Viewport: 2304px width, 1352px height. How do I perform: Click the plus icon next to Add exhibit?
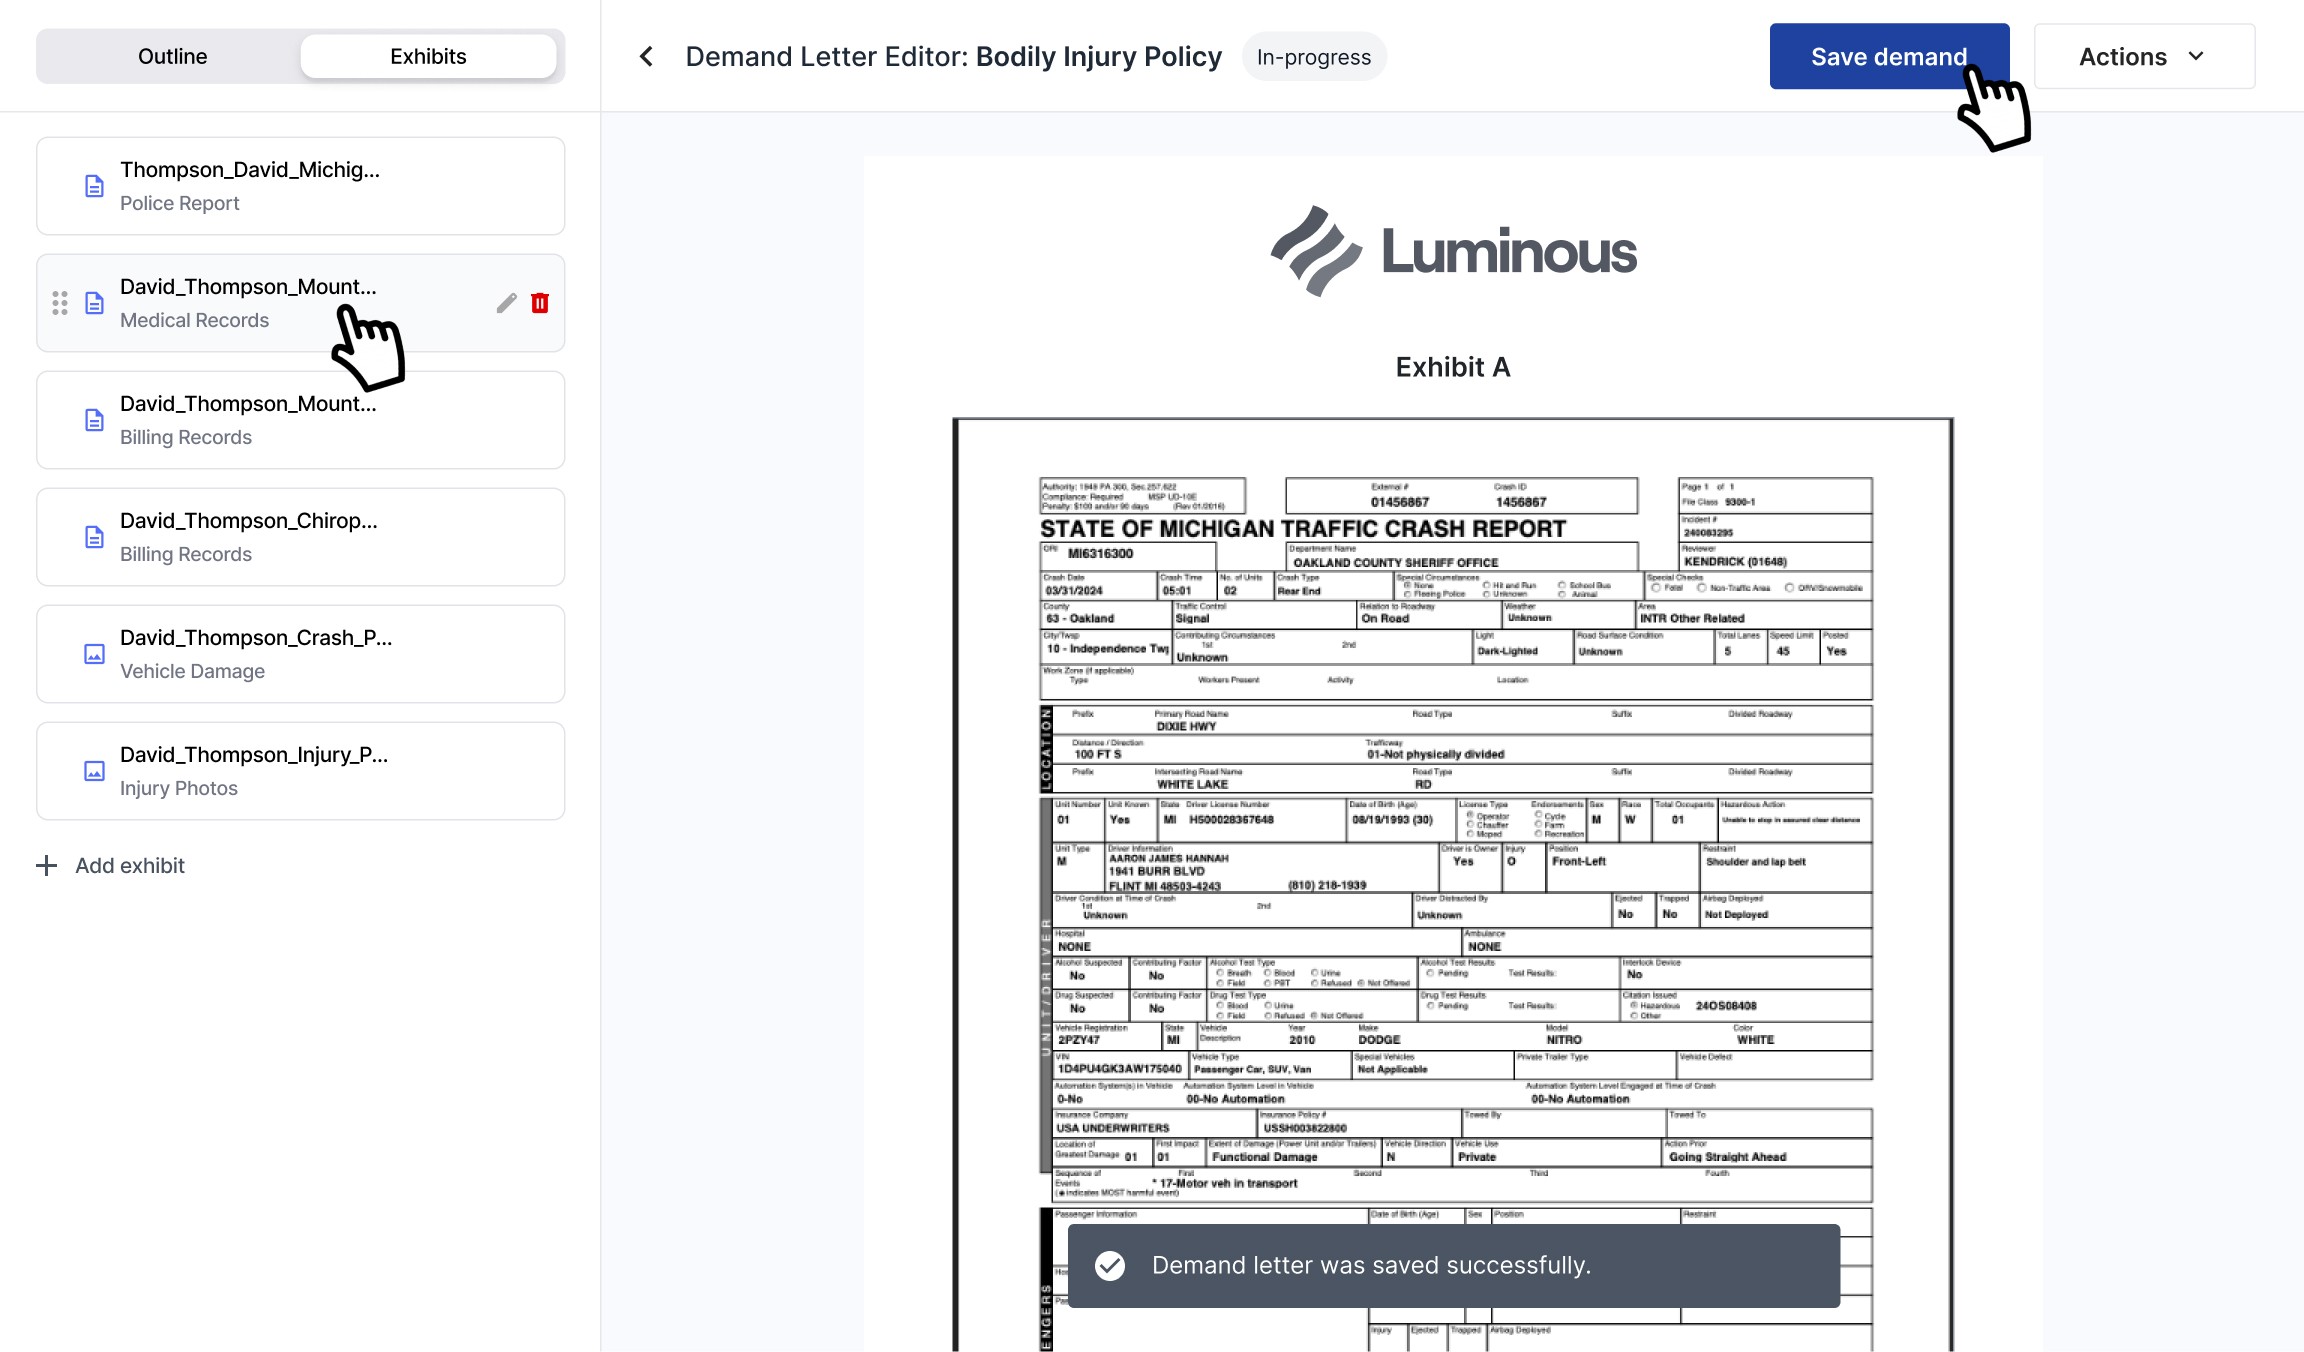click(x=46, y=865)
